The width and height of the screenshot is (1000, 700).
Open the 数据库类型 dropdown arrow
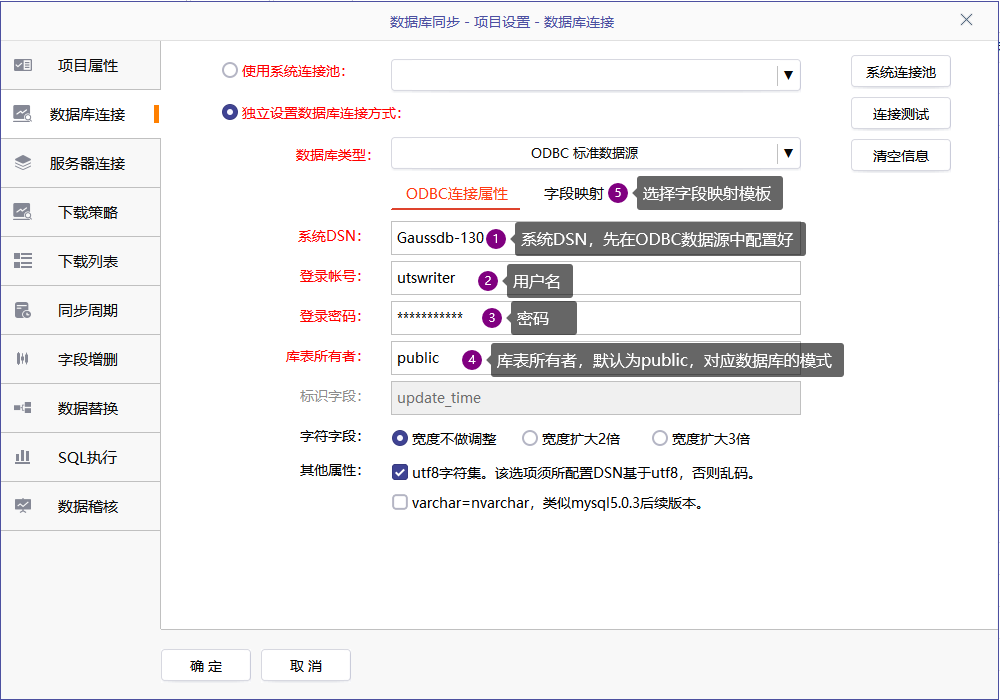pos(788,153)
